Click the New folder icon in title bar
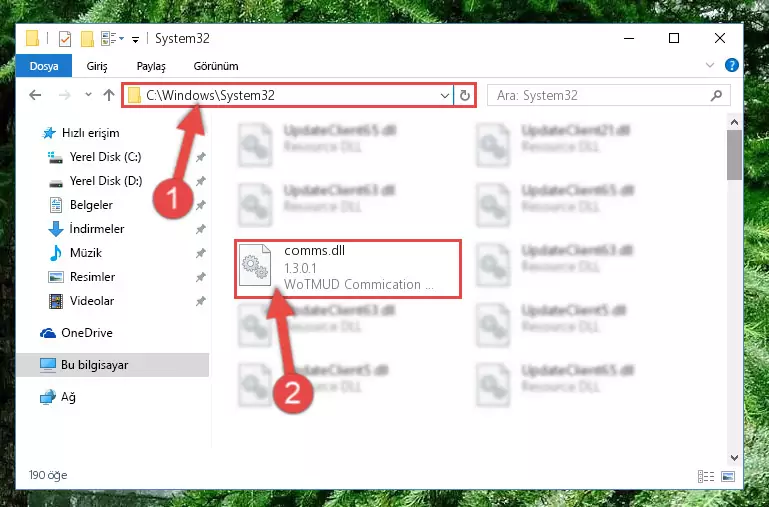Viewport: 769px width, 507px height. [87, 38]
